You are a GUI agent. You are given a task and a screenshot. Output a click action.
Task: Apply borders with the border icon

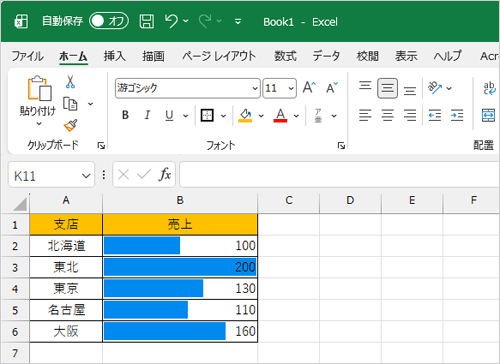pyautogui.click(x=207, y=115)
